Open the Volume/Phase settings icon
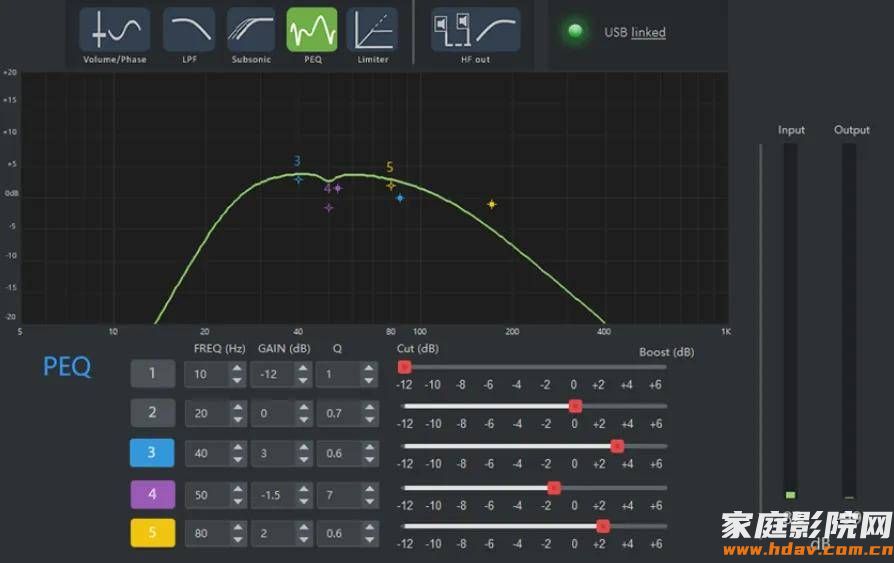The width and height of the screenshot is (894, 563). (x=114, y=30)
